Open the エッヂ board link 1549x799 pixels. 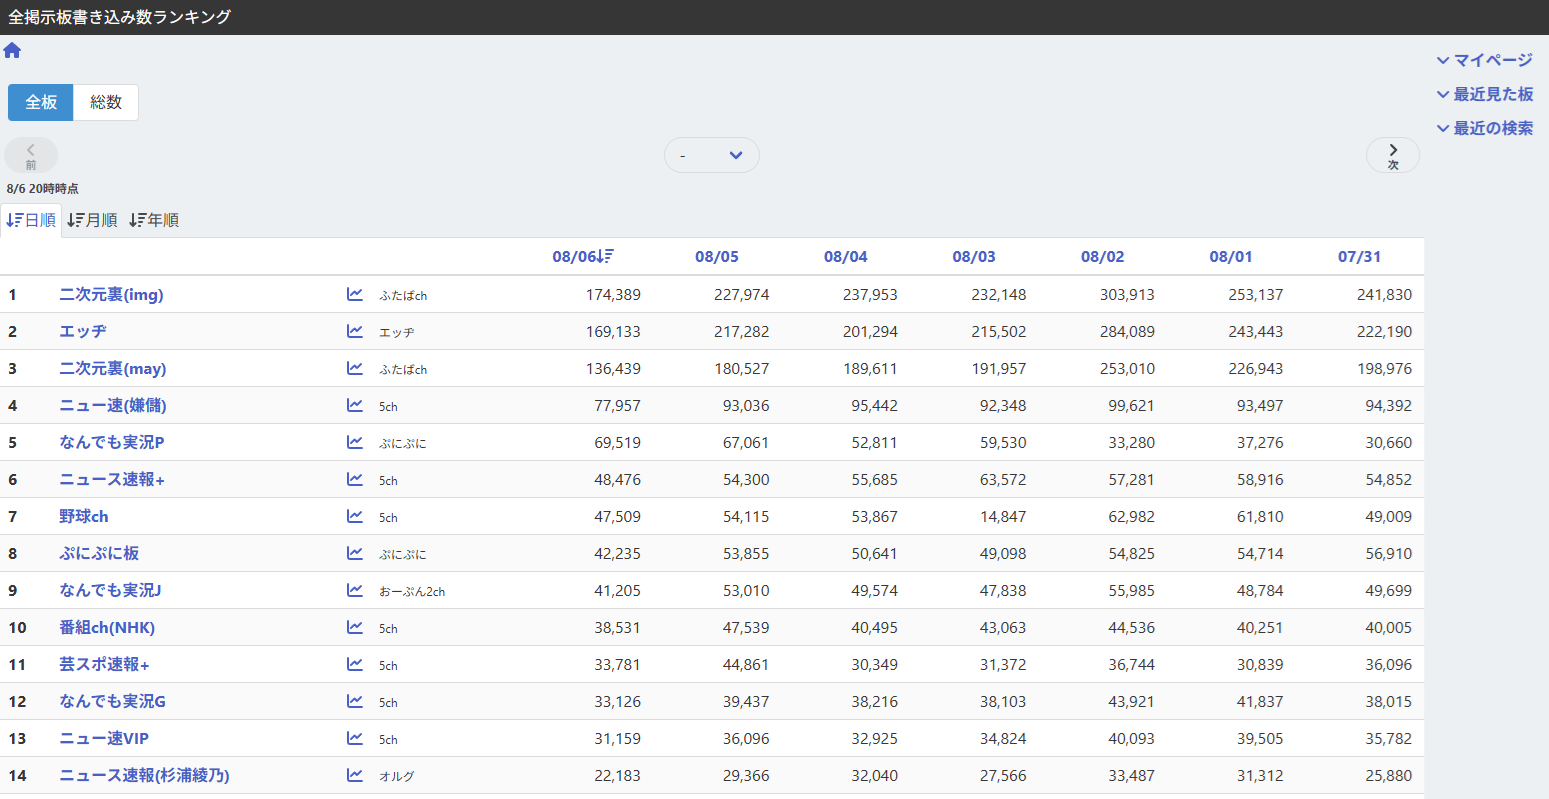tap(83, 332)
